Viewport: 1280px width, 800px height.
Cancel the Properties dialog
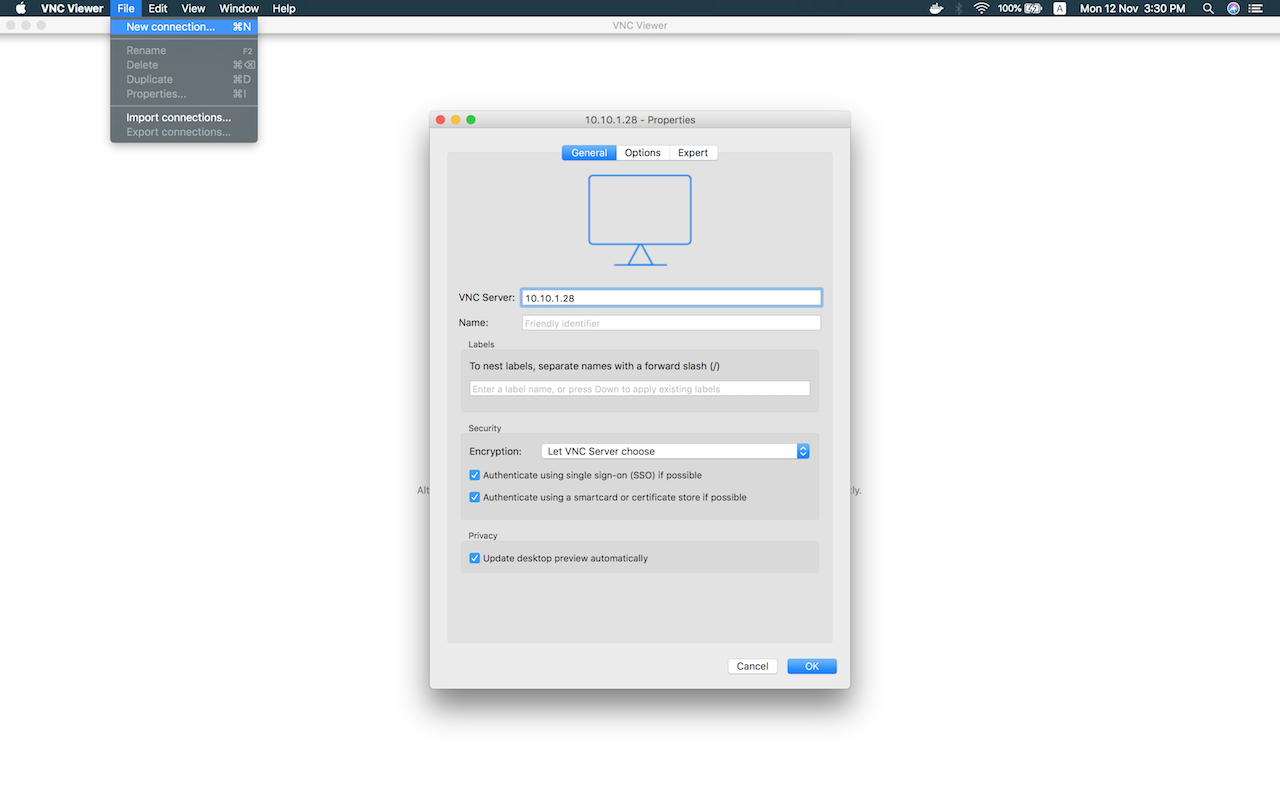coord(753,666)
